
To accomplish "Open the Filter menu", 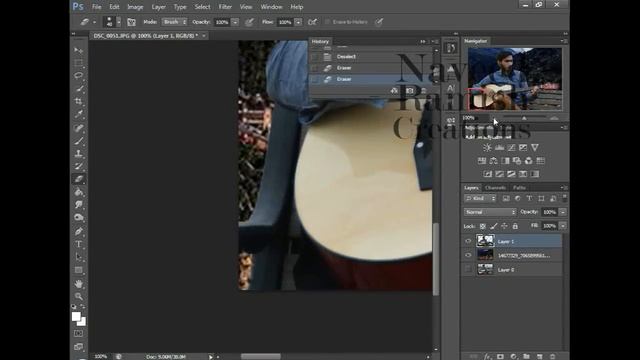I will pos(225,7).
